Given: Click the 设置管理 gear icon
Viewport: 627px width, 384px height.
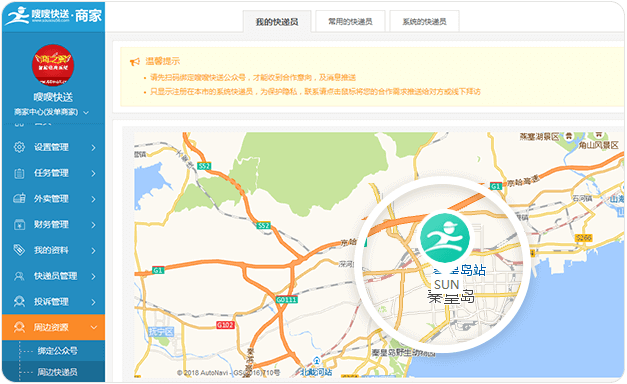Looking at the screenshot, I should [x=19, y=147].
